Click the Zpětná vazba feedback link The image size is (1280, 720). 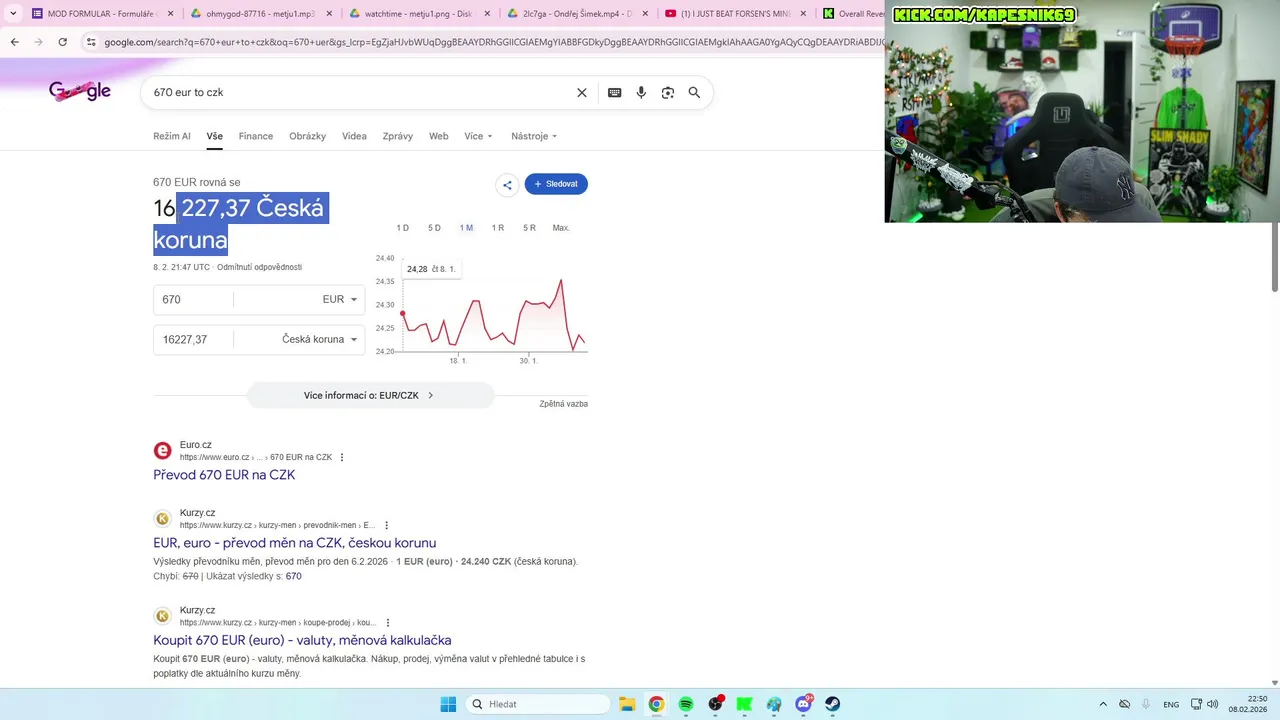point(564,404)
